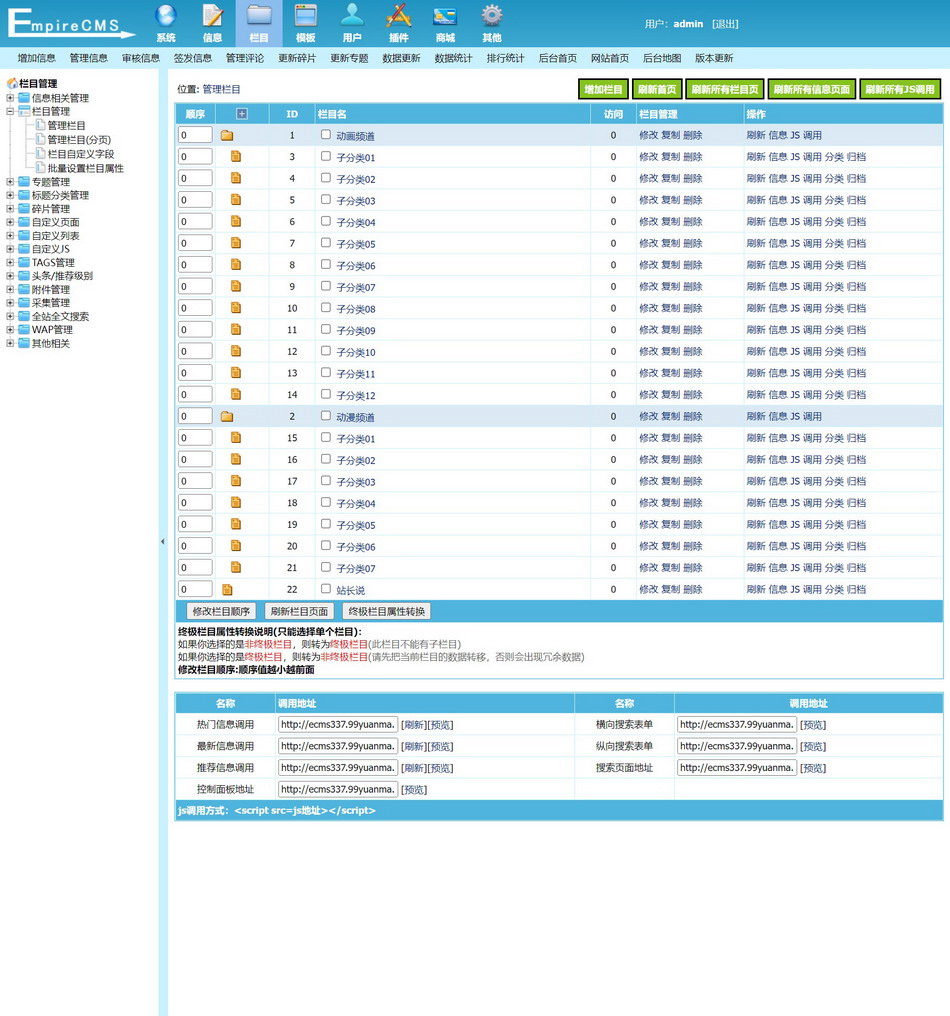The image size is (950, 1016).
Task: Click the file icon of 站长说 row
Action: [227, 590]
